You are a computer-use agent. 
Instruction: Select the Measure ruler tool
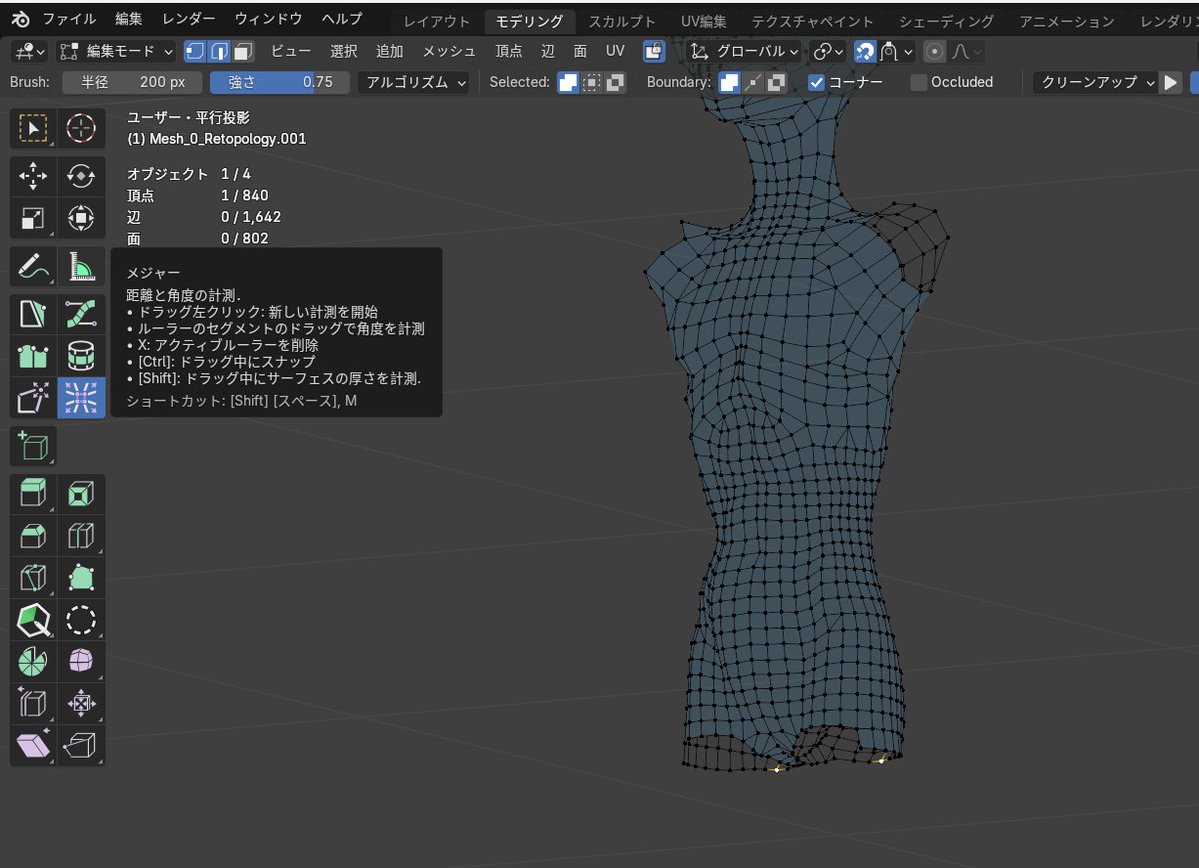click(81, 267)
